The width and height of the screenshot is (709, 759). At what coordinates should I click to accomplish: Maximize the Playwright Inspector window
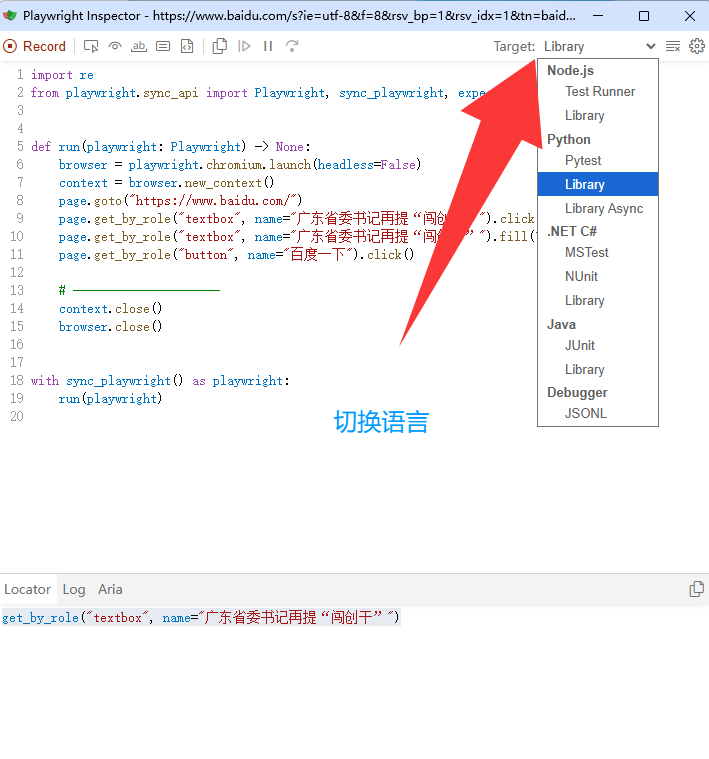pyautogui.click(x=644, y=16)
